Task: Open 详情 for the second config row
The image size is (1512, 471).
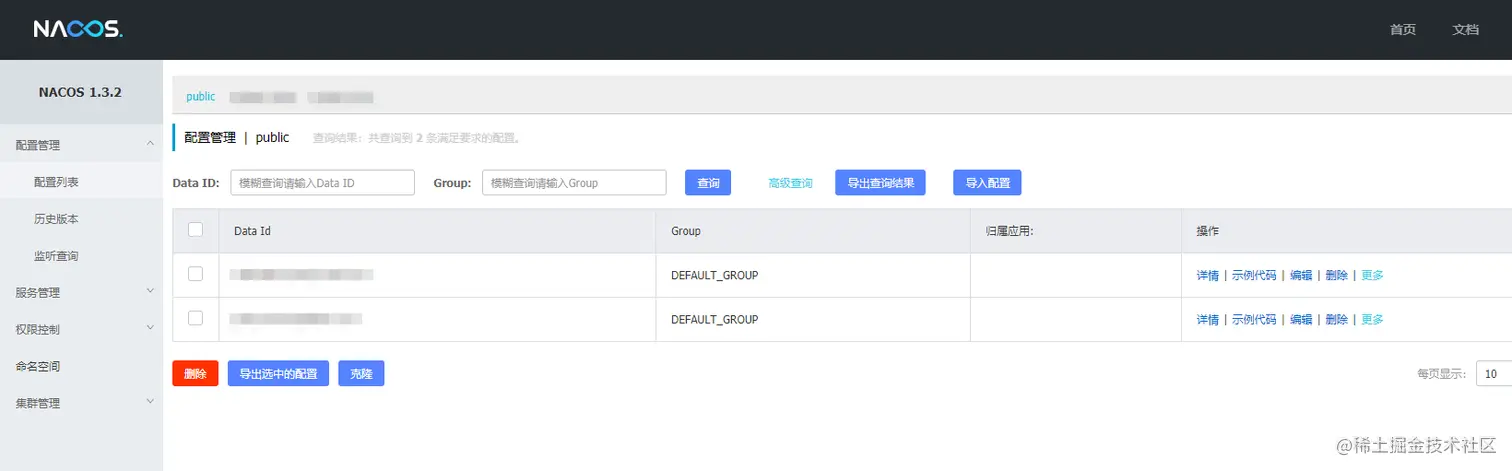Action: pyautogui.click(x=1208, y=320)
